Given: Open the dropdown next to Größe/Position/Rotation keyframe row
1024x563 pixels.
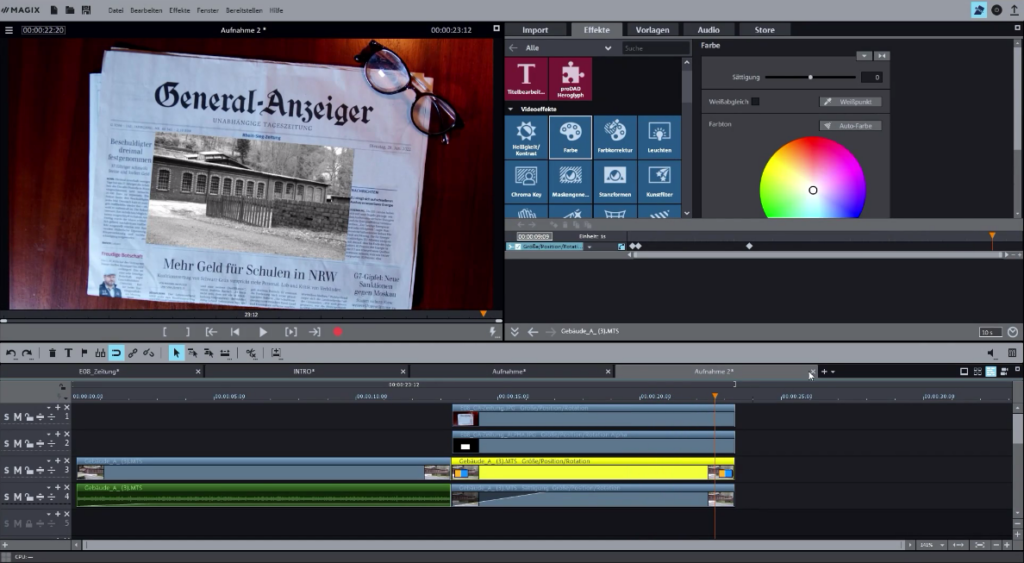Looking at the screenshot, I should tap(589, 247).
